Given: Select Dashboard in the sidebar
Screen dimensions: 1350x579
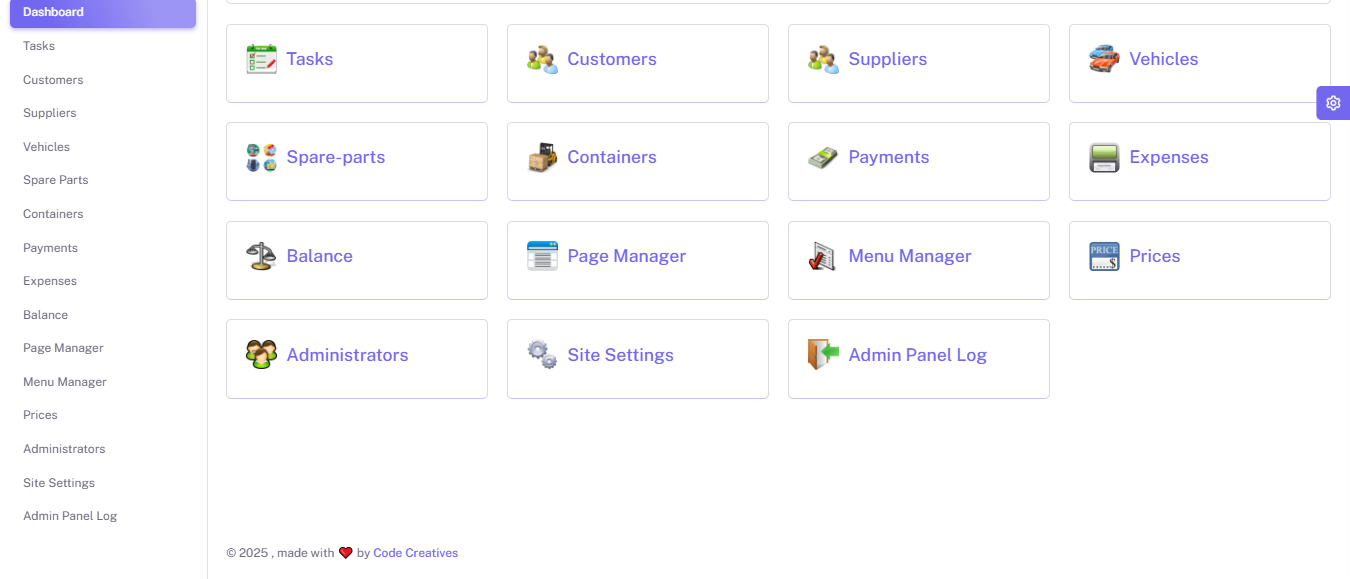Looking at the screenshot, I should 103,12.
